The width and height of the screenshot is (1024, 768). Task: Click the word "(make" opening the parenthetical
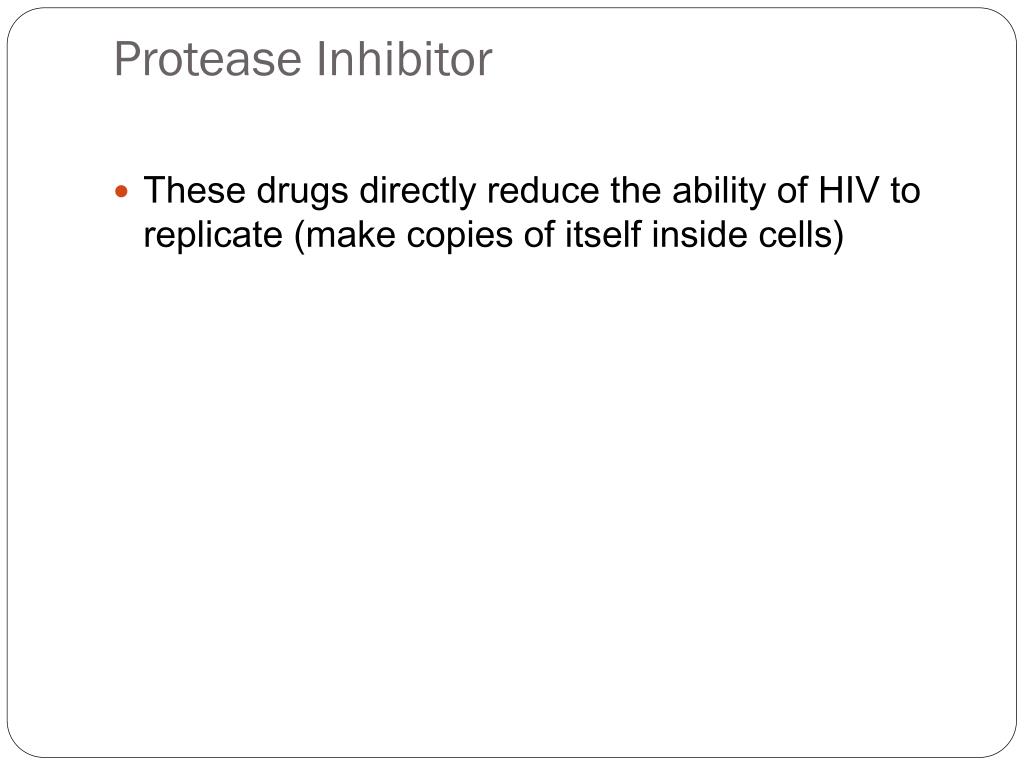click(x=345, y=235)
